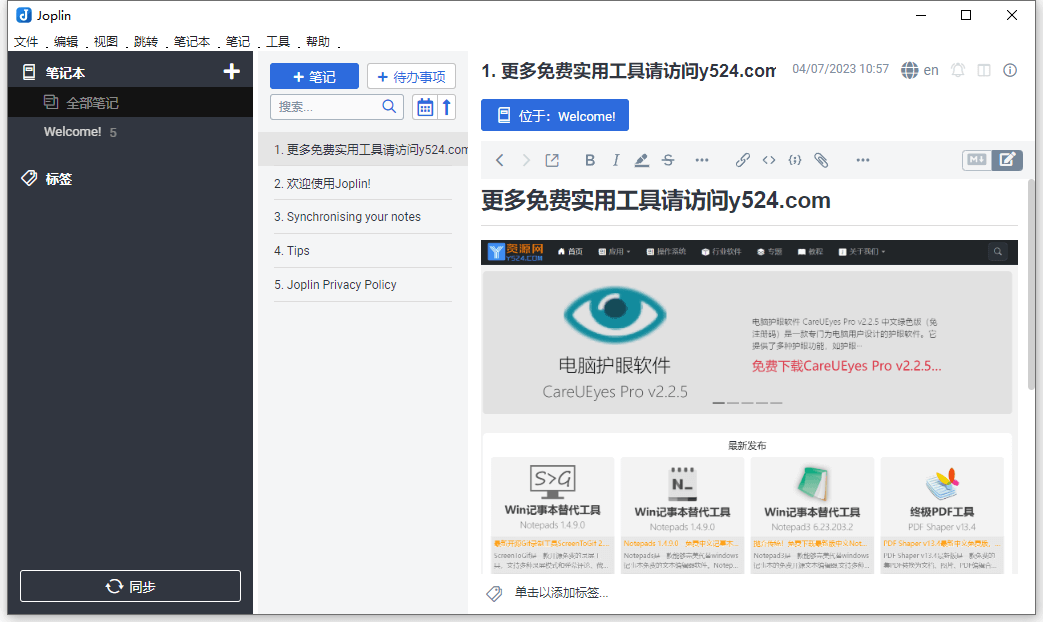Open 笔记本 menu
Screen dimensions: 1043x622
tap(192, 42)
